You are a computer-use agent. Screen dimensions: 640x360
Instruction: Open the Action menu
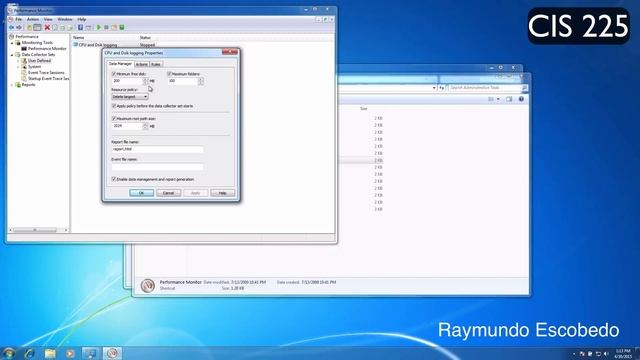click(x=33, y=19)
